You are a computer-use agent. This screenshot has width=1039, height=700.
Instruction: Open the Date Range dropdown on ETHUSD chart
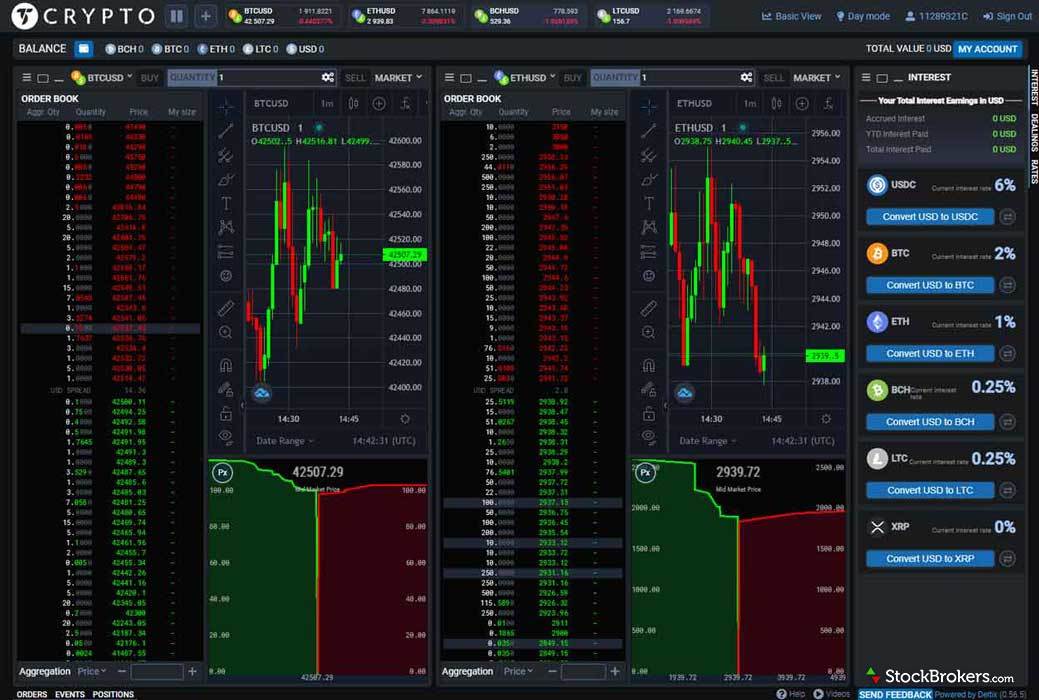707,441
